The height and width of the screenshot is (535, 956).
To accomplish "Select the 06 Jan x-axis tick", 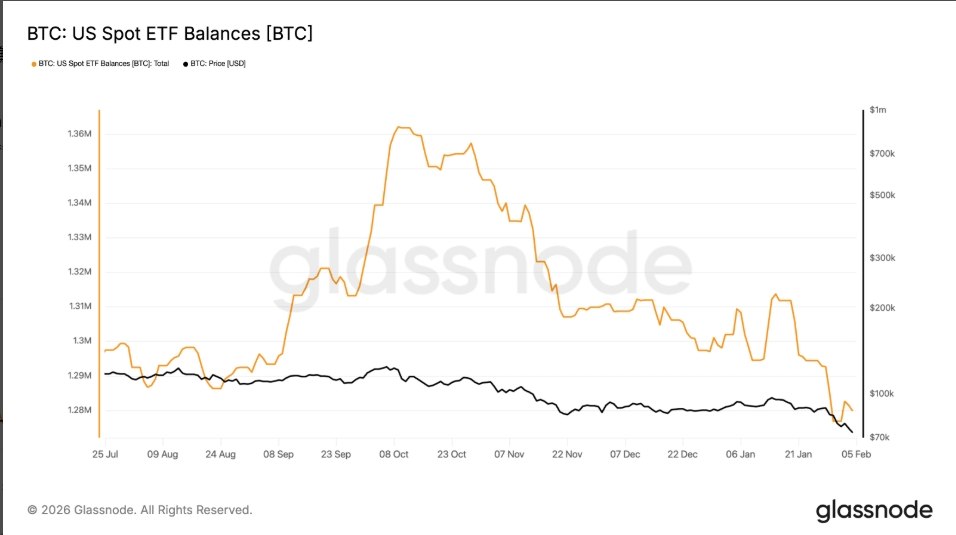I will [x=741, y=453].
